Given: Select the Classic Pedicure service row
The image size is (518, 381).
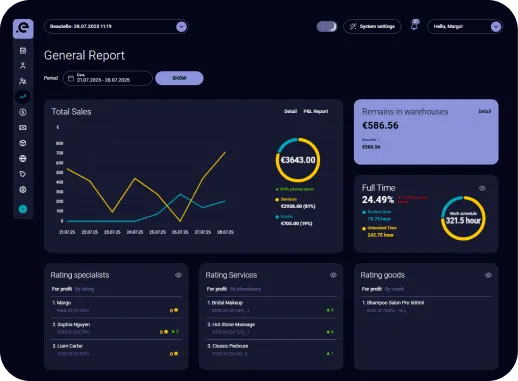Looking at the screenshot, I should click(x=271, y=350).
